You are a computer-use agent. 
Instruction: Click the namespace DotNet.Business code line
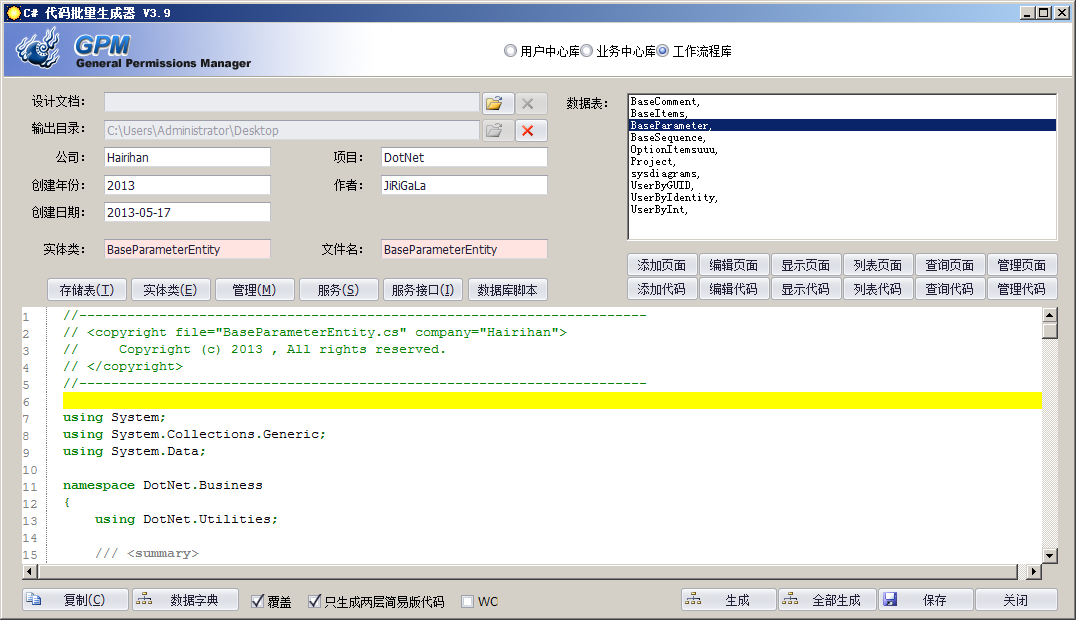(x=163, y=485)
